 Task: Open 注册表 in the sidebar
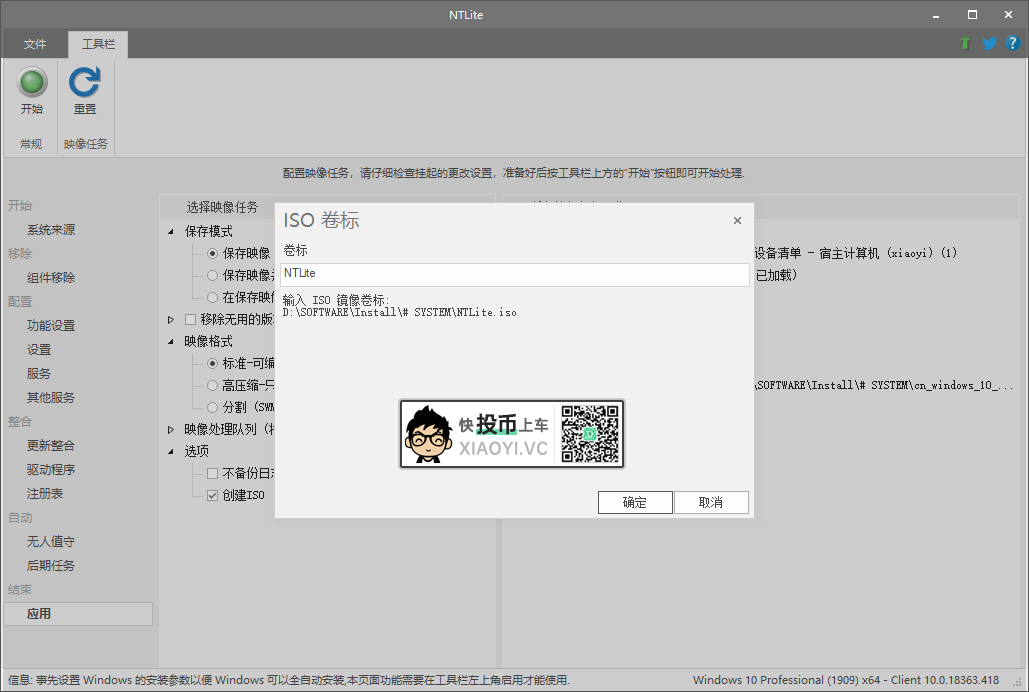(x=45, y=494)
